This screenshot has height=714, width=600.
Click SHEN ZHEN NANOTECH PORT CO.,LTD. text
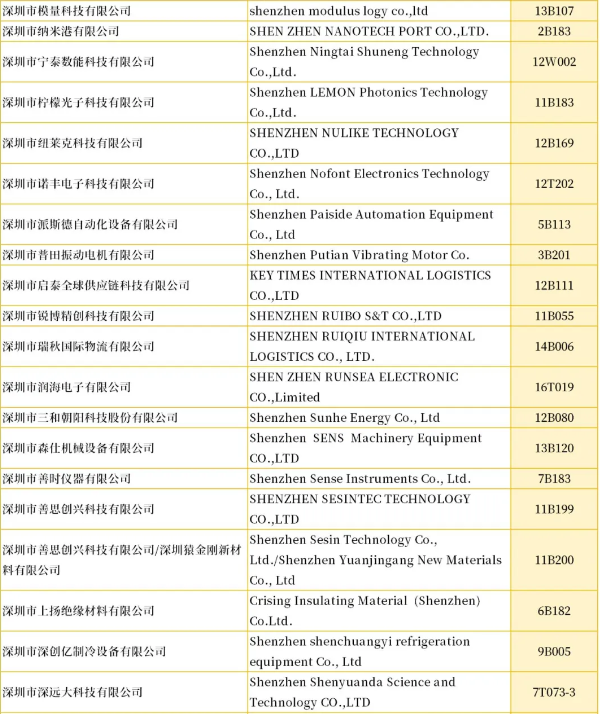(x=369, y=31)
